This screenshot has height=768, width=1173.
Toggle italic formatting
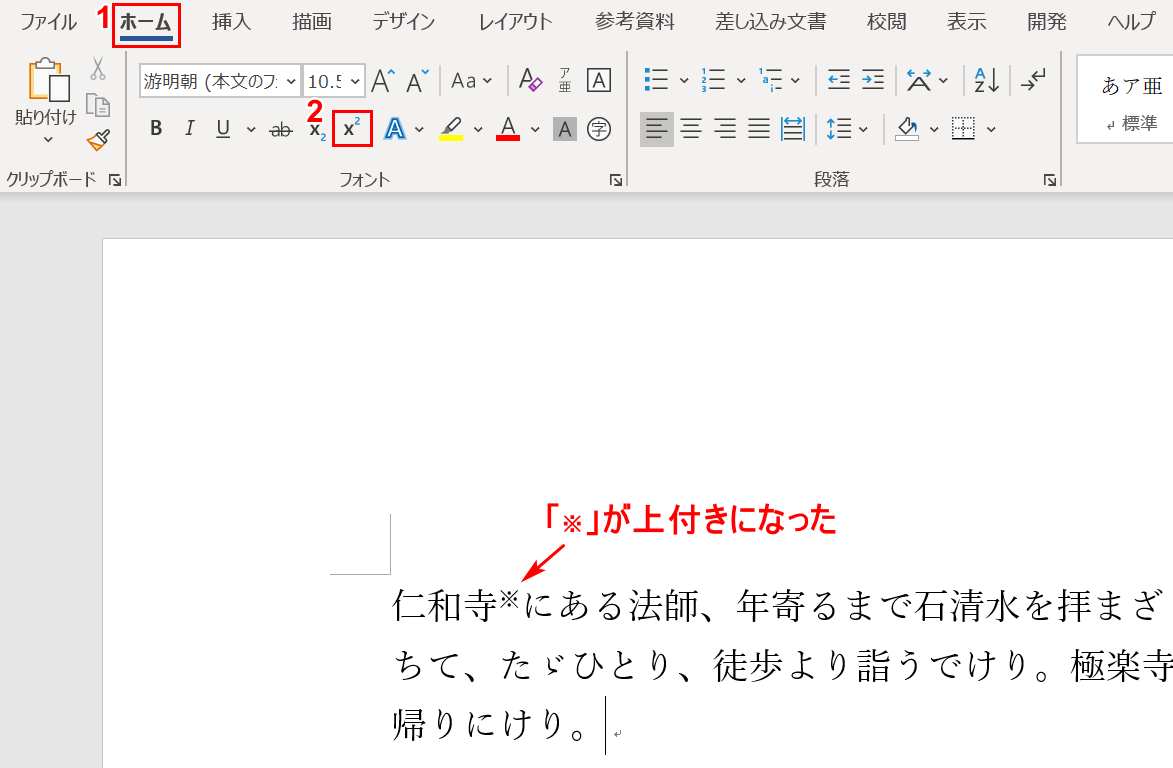click(188, 129)
